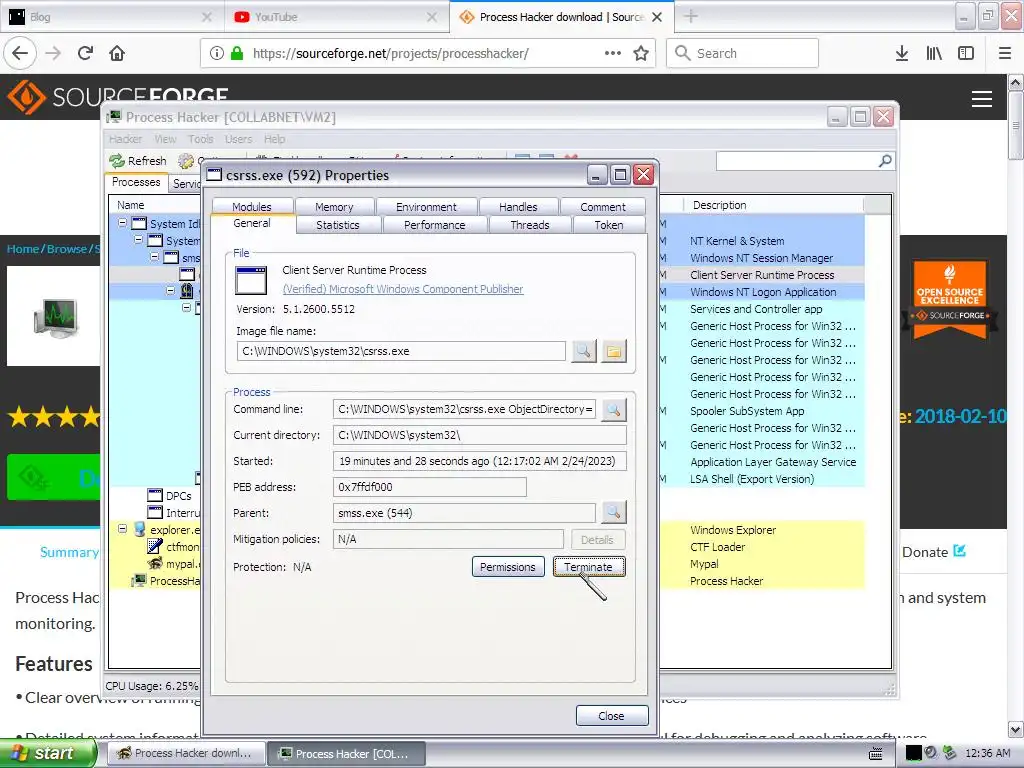This screenshot has width=1024, height=768.
Task: Click Refresh in Process Hacker toolbar
Action: pyautogui.click(x=138, y=161)
